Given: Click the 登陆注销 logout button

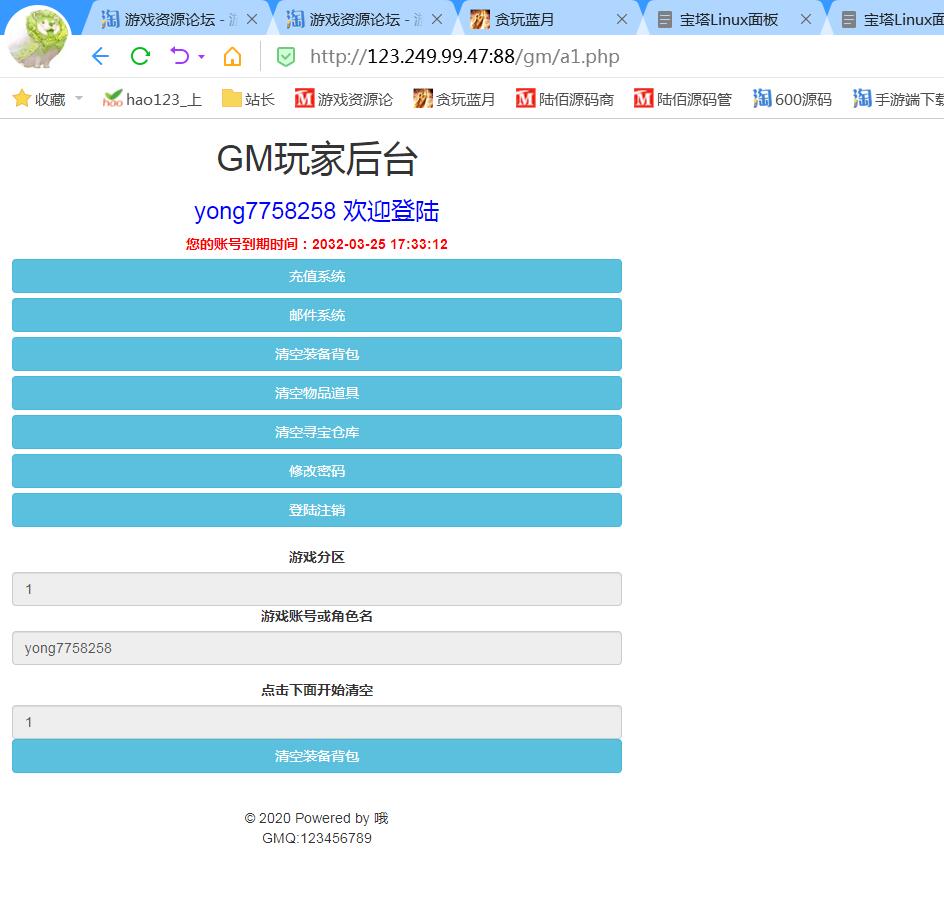Looking at the screenshot, I should [x=316, y=510].
